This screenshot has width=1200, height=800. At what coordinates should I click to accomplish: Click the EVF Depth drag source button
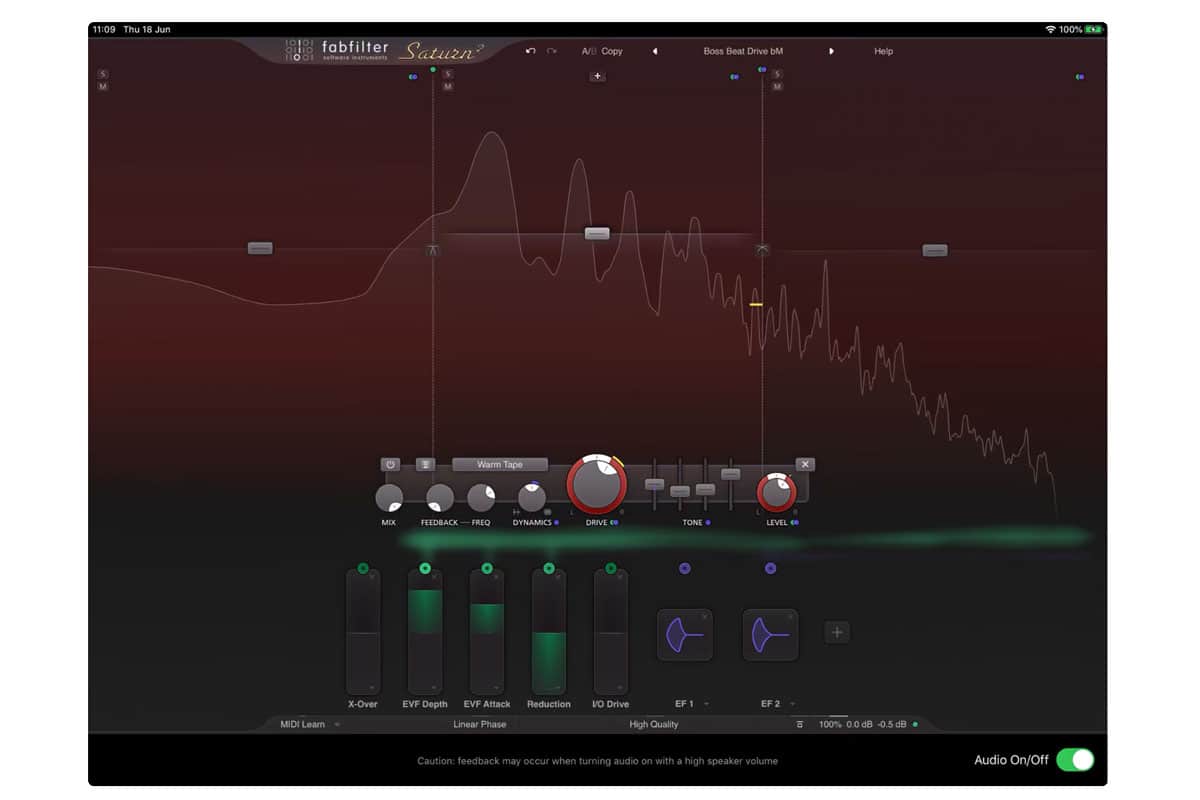point(425,568)
